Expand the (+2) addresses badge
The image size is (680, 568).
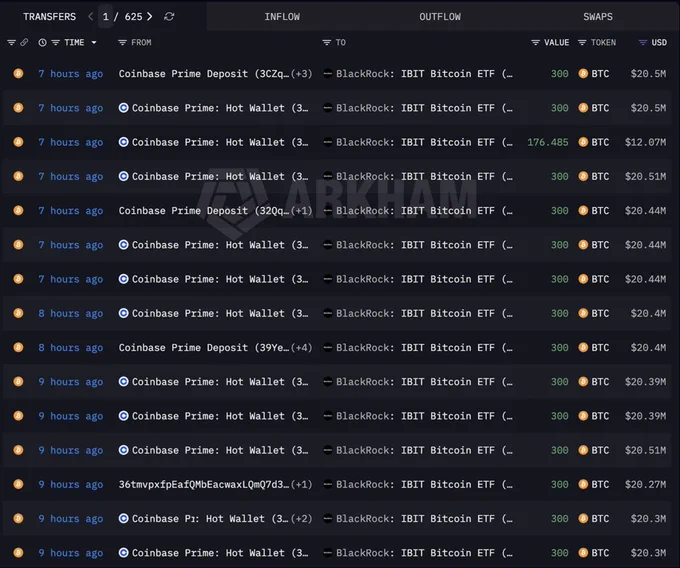coord(301,519)
